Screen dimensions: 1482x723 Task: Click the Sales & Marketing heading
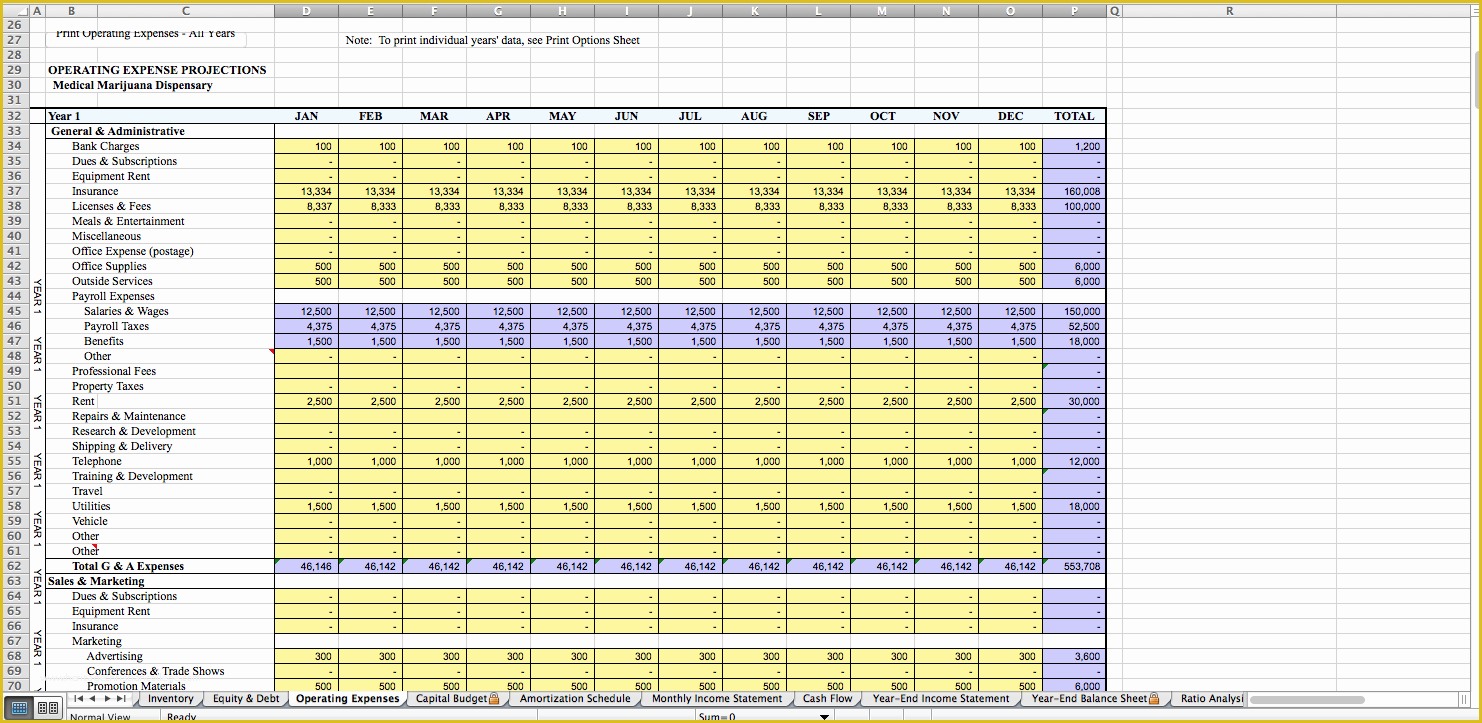pos(96,581)
